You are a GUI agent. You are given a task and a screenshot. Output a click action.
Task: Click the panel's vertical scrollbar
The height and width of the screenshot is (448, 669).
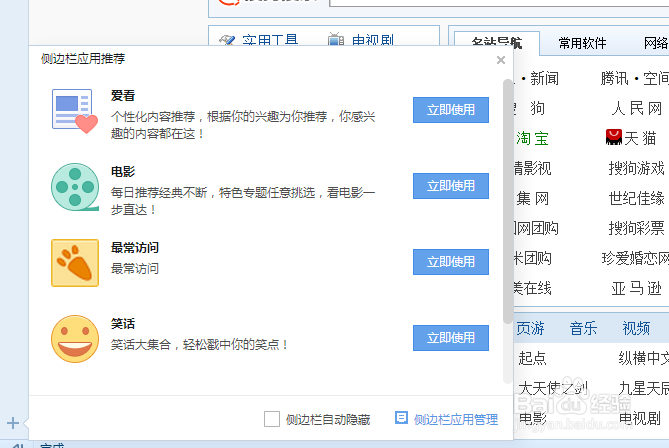tap(507, 201)
